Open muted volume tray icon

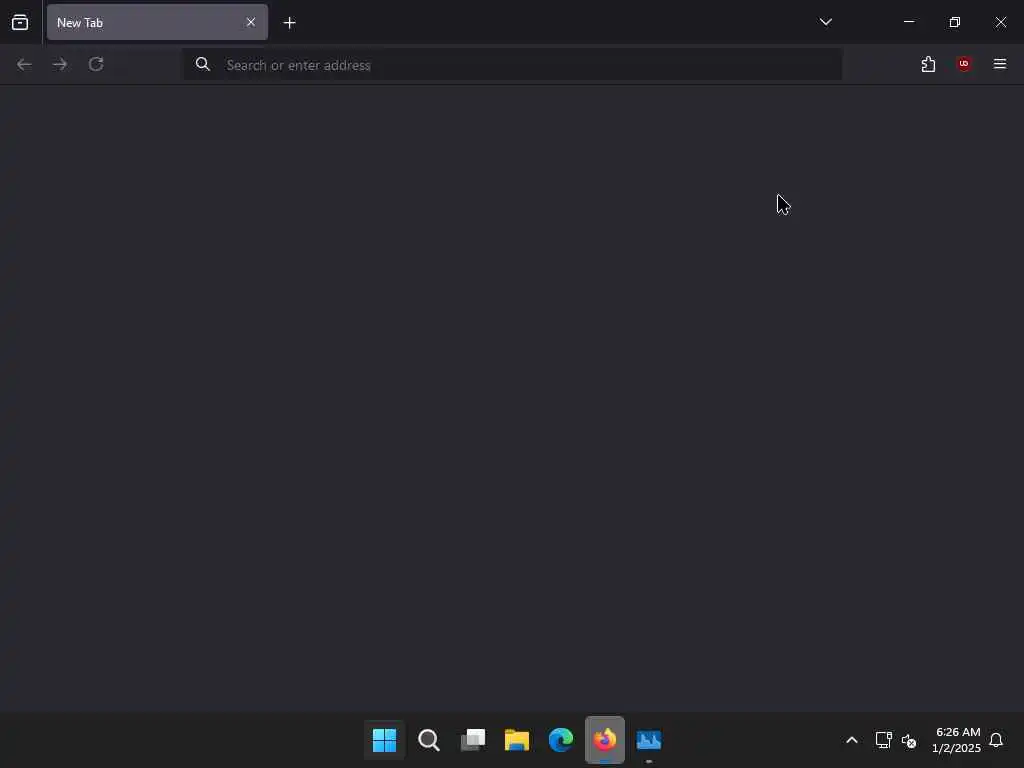(x=908, y=741)
